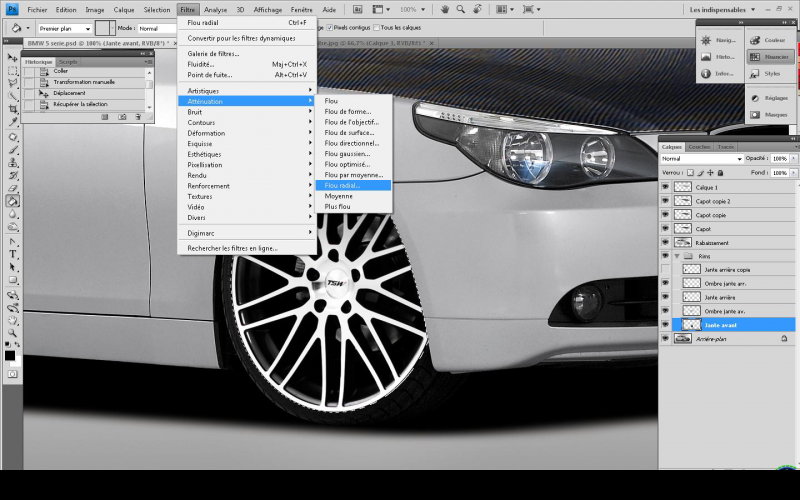The image size is (800, 500).
Task: Click the foreground color swatch
Action: coord(10,356)
